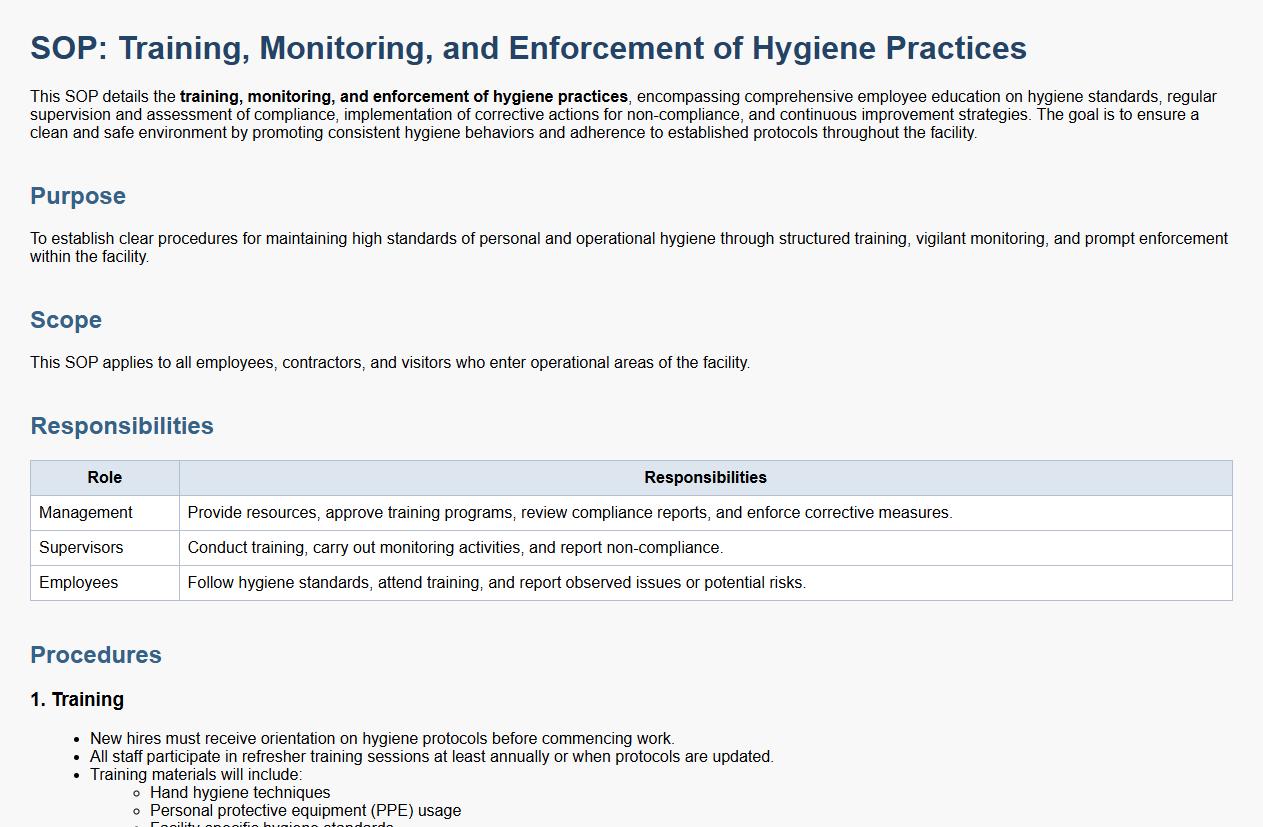Click the Scope paragraph about employees and contractors
The width and height of the screenshot is (1263, 827).
coord(390,362)
